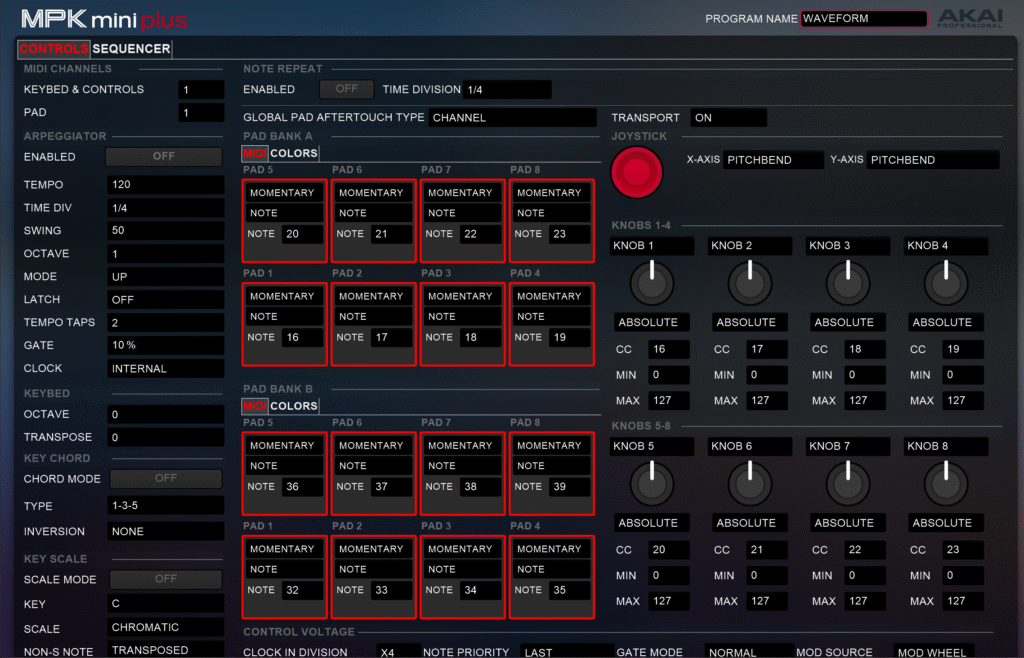Click Knob 2 CC value 17
Image resolution: width=1024 pixels, height=658 pixels.
click(x=767, y=349)
